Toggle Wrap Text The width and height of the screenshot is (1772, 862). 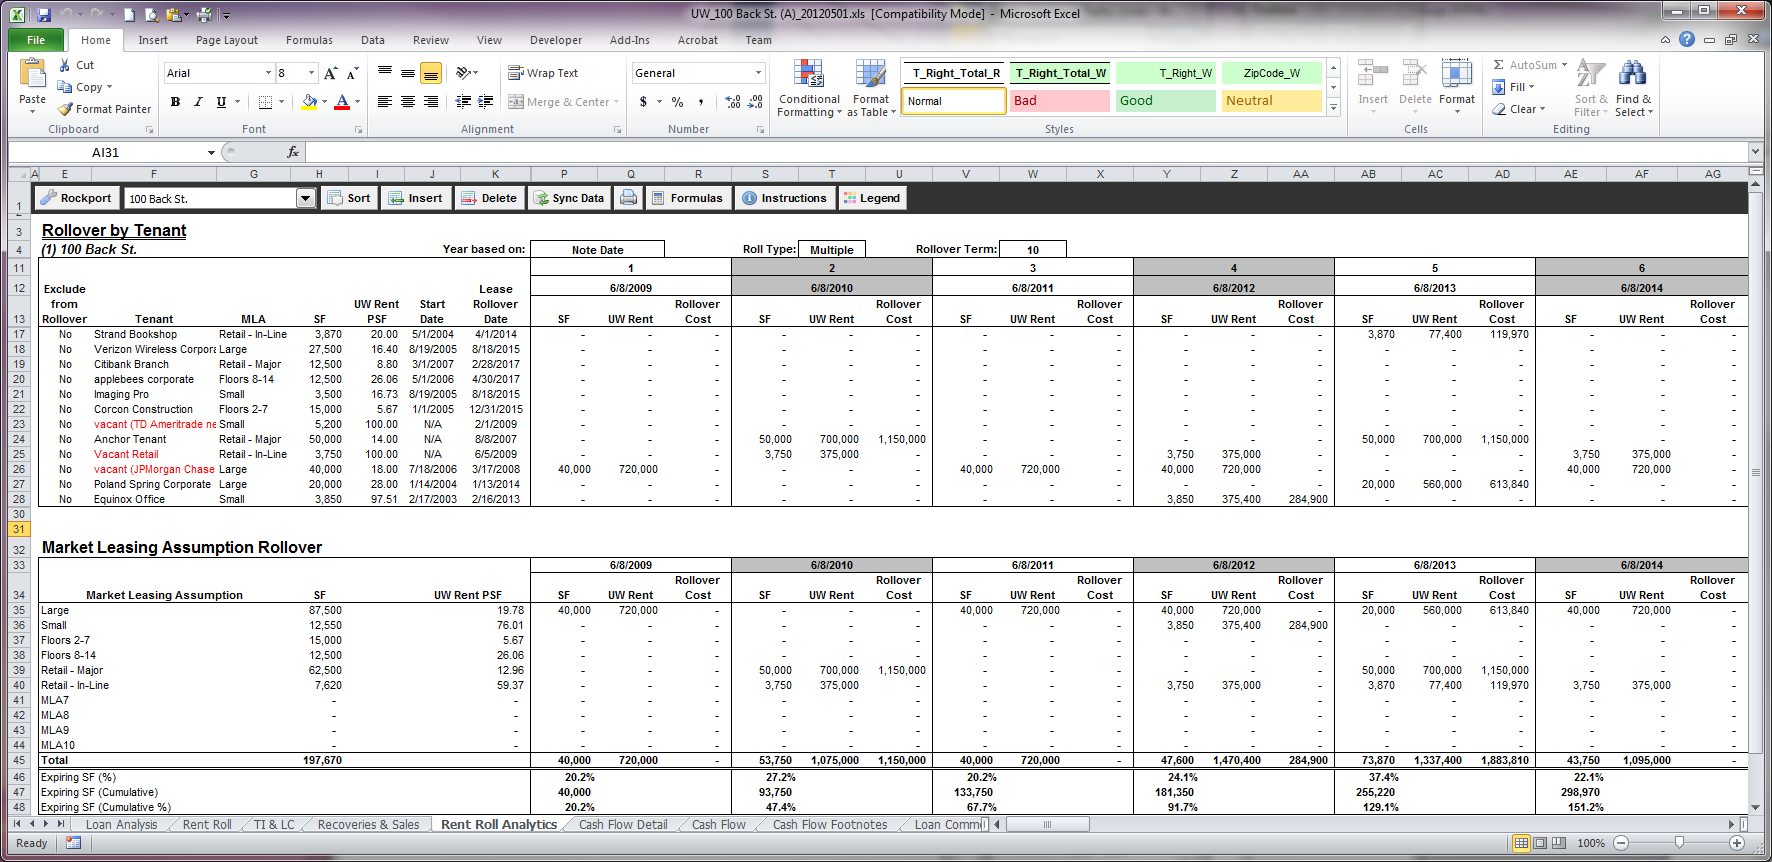tap(543, 73)
